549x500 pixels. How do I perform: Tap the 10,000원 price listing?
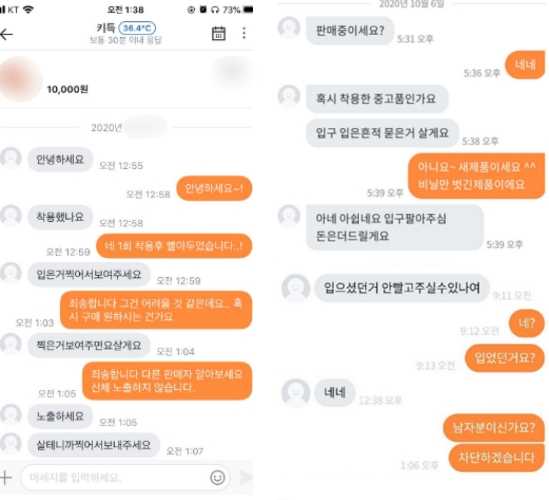(x=67, y=89)
